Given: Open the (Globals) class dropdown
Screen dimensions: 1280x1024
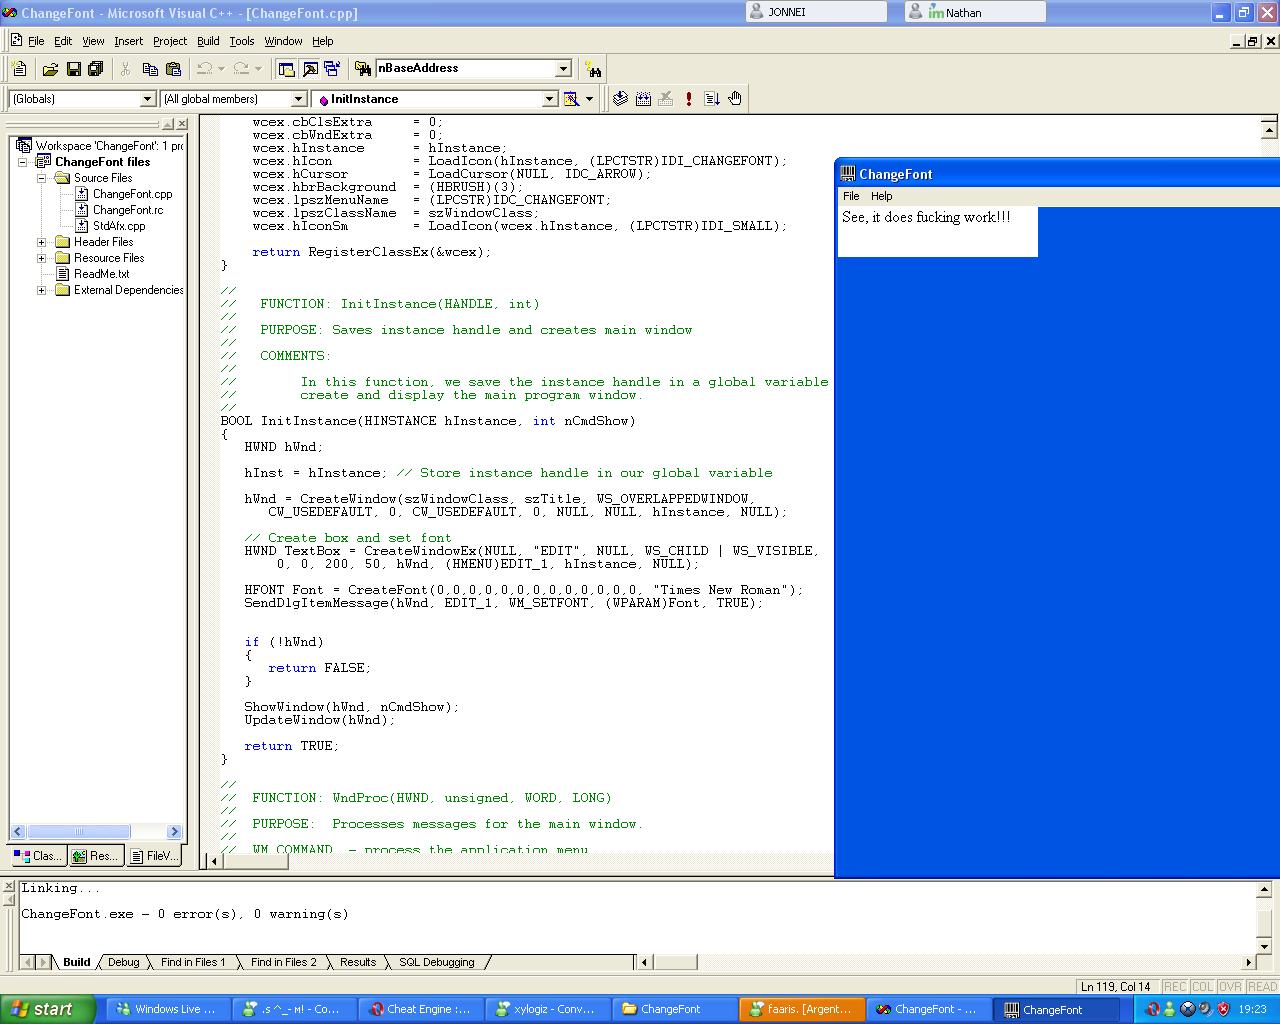Looking at the screenshot, I should point(147,99).
